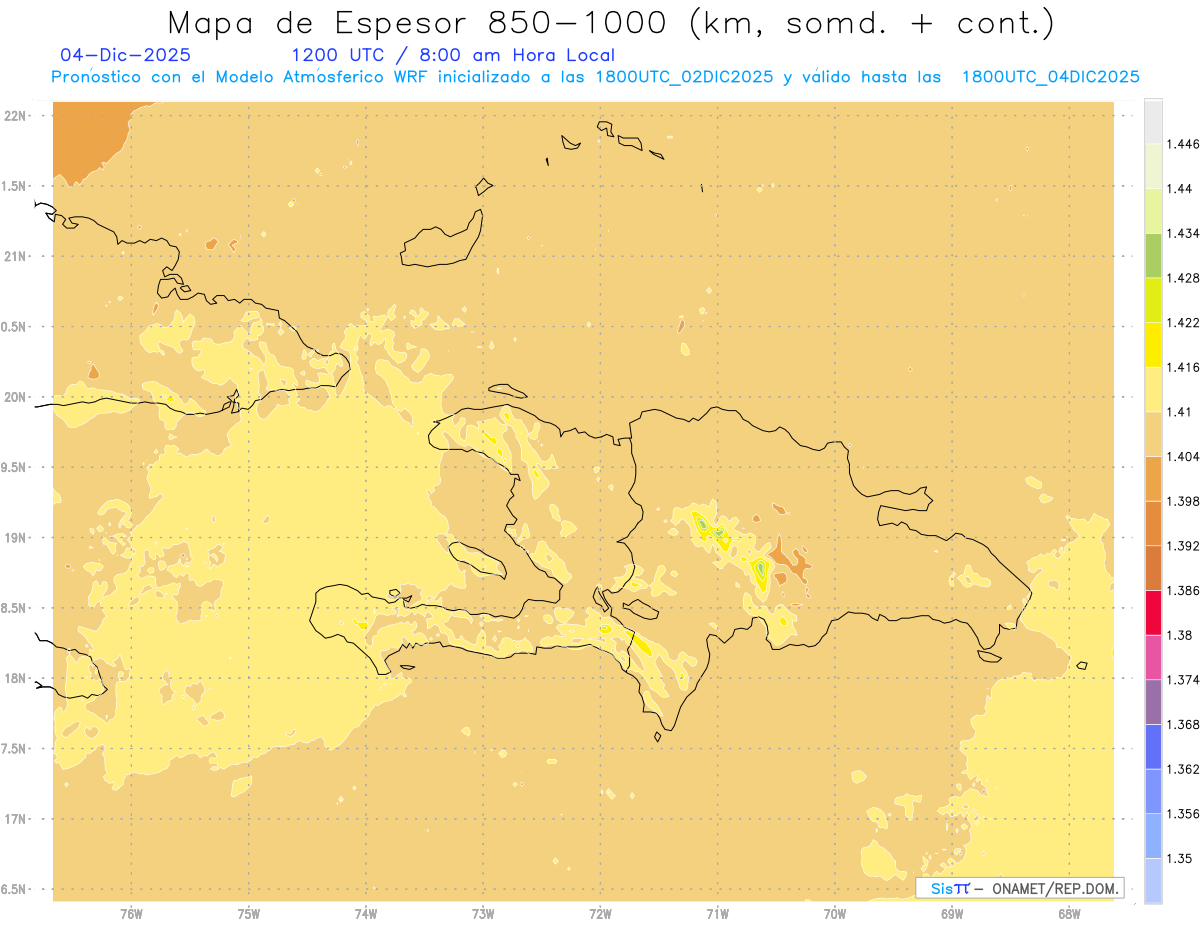Click the '1.44' colorbar value
The width and height of the screenshot is (1200, 927).
coord(1179,188)
